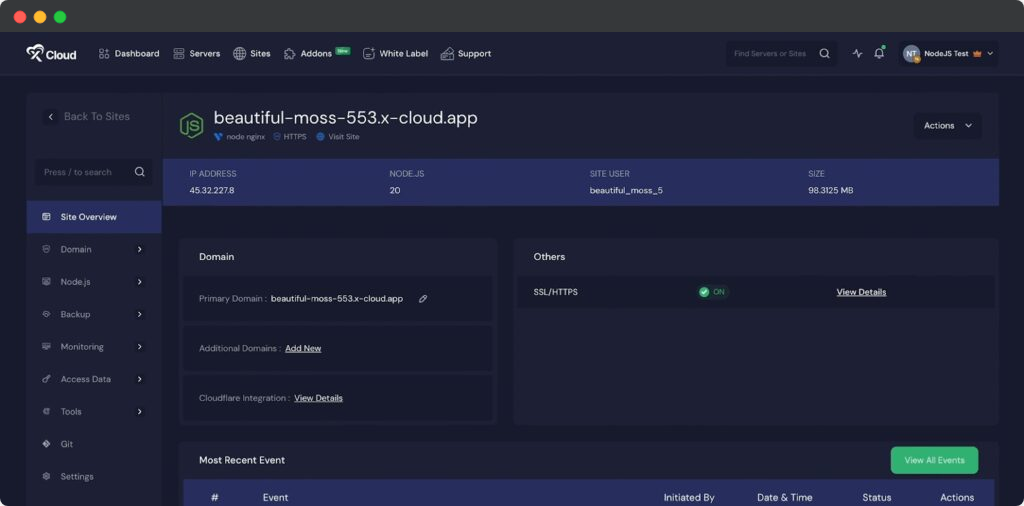The width and height of the screenshot is (1024, 506).
Task: Expand the Actions dropdown
Action: [947, 126]
